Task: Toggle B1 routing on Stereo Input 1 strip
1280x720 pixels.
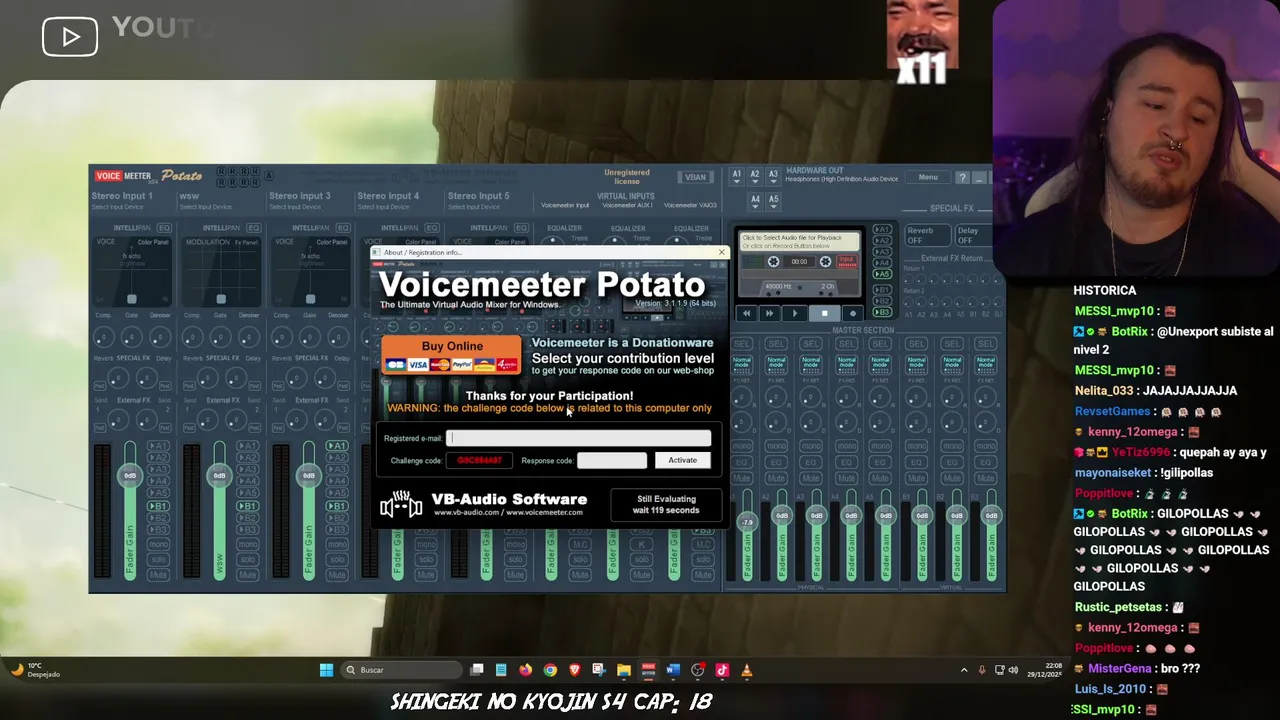Action: (158, 506)
